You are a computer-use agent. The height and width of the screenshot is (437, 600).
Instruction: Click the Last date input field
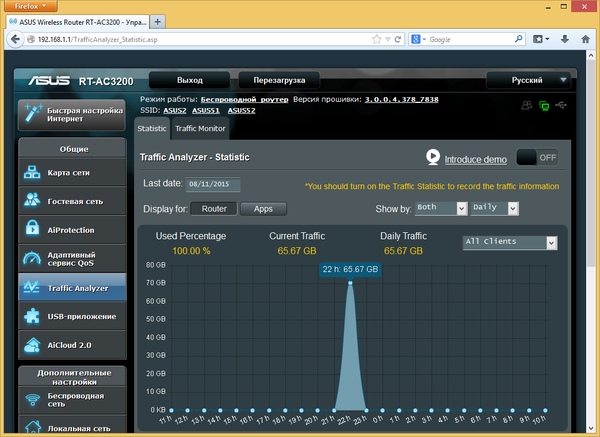213,184
